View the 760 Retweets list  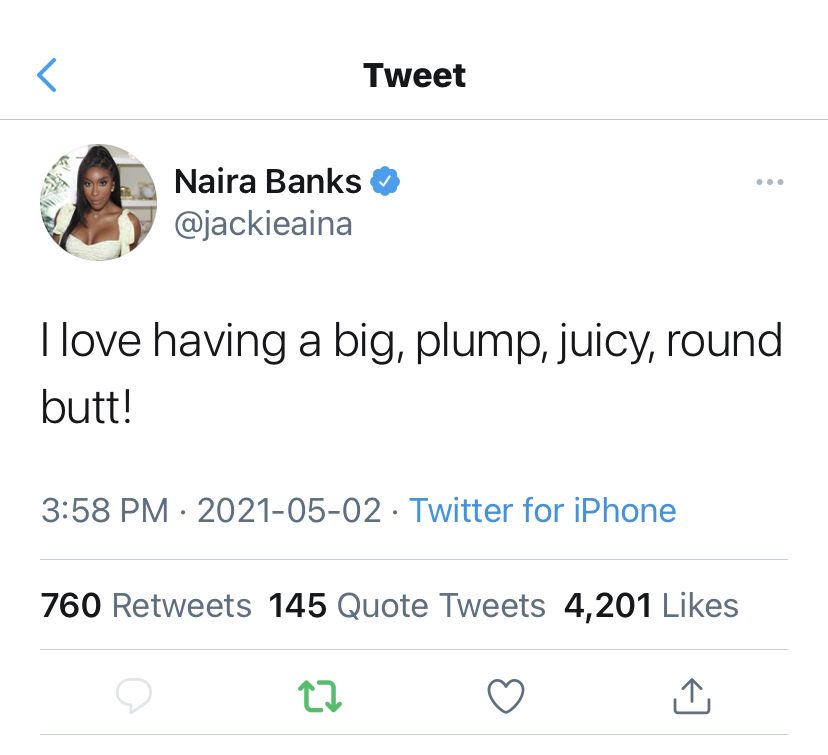[x=146, y=605]
